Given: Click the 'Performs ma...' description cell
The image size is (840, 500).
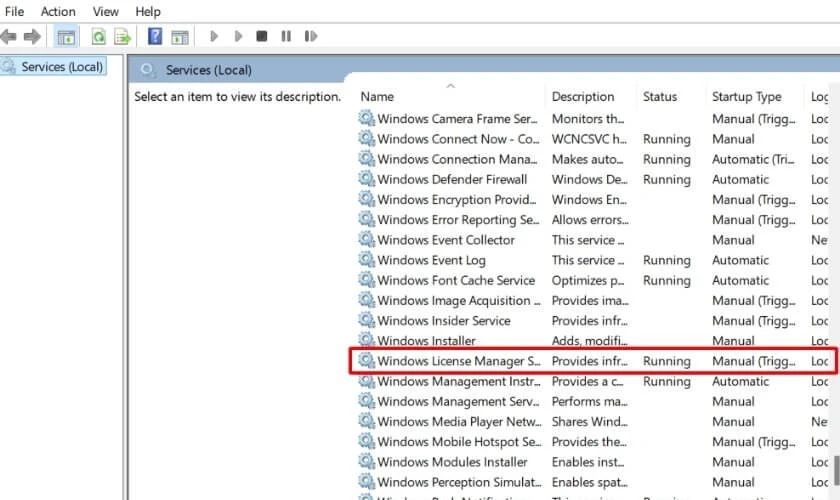Looking at the screenshot, I should click(590, 401).
